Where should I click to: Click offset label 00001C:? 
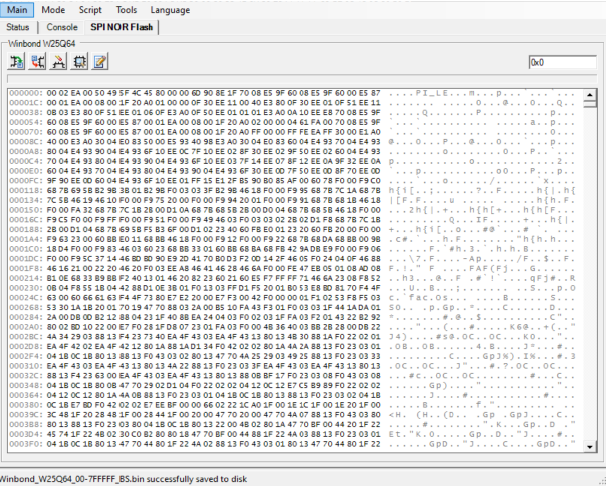pos(26,103)
